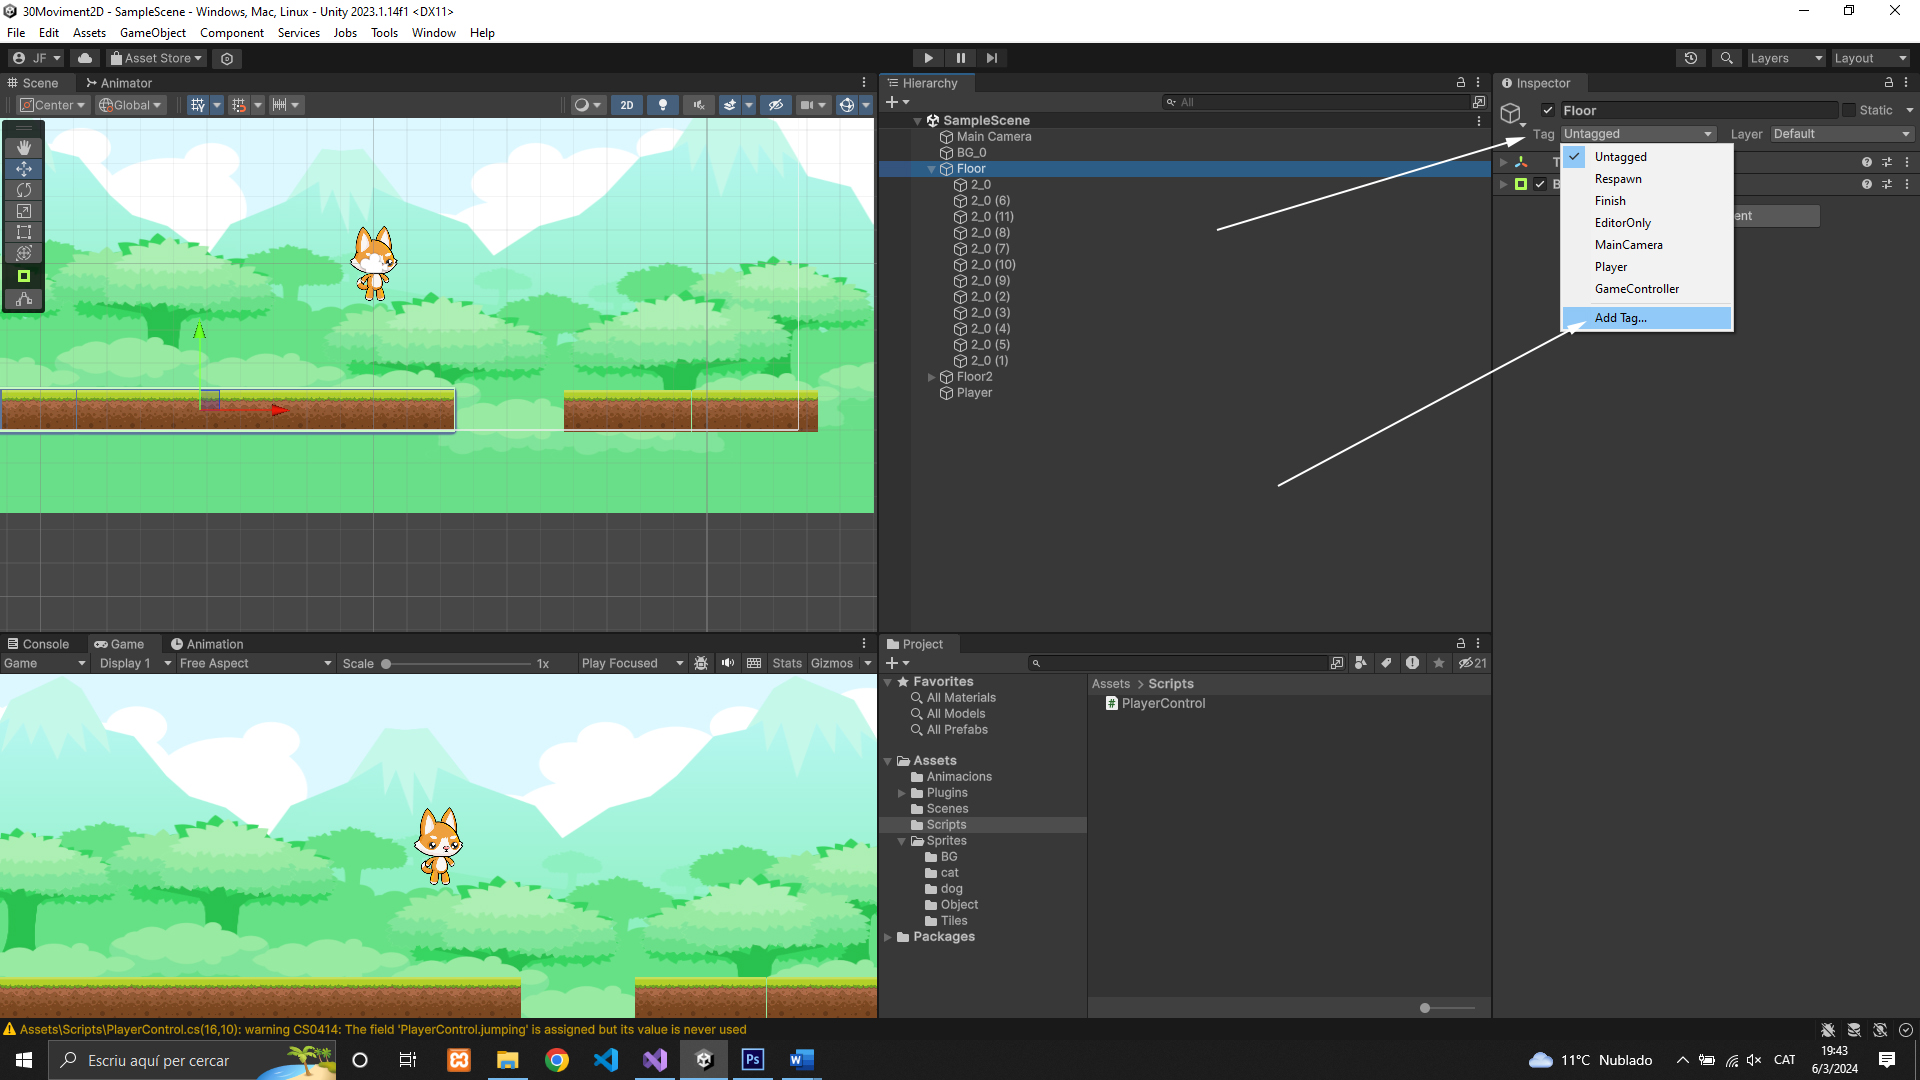Toggle the Floor object active checkbox
This screenshot has width=1920, height=1080.
pyautogui.click(x=1547, y=110)
